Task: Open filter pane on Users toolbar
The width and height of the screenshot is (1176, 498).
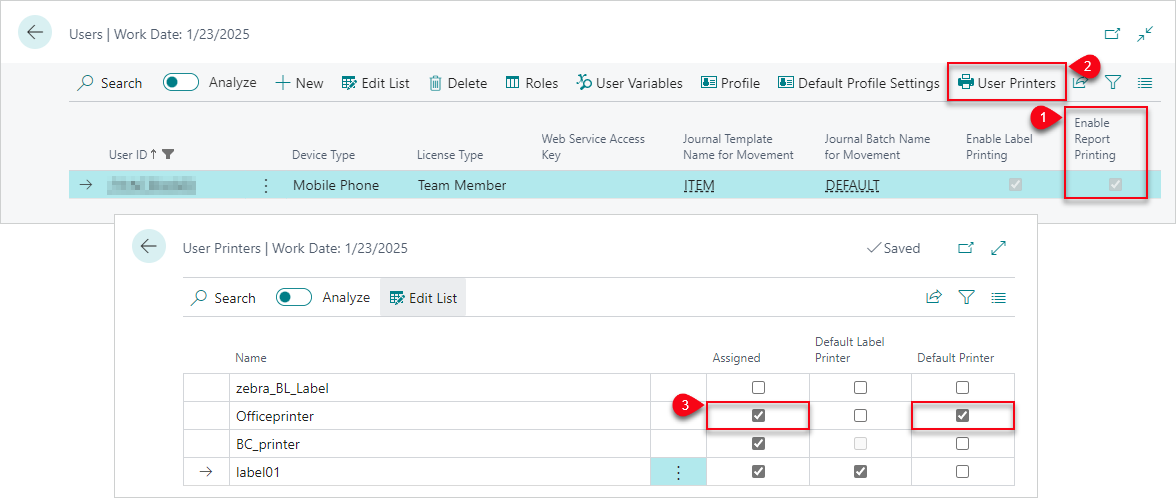Action: click(x=1113, y=83)
